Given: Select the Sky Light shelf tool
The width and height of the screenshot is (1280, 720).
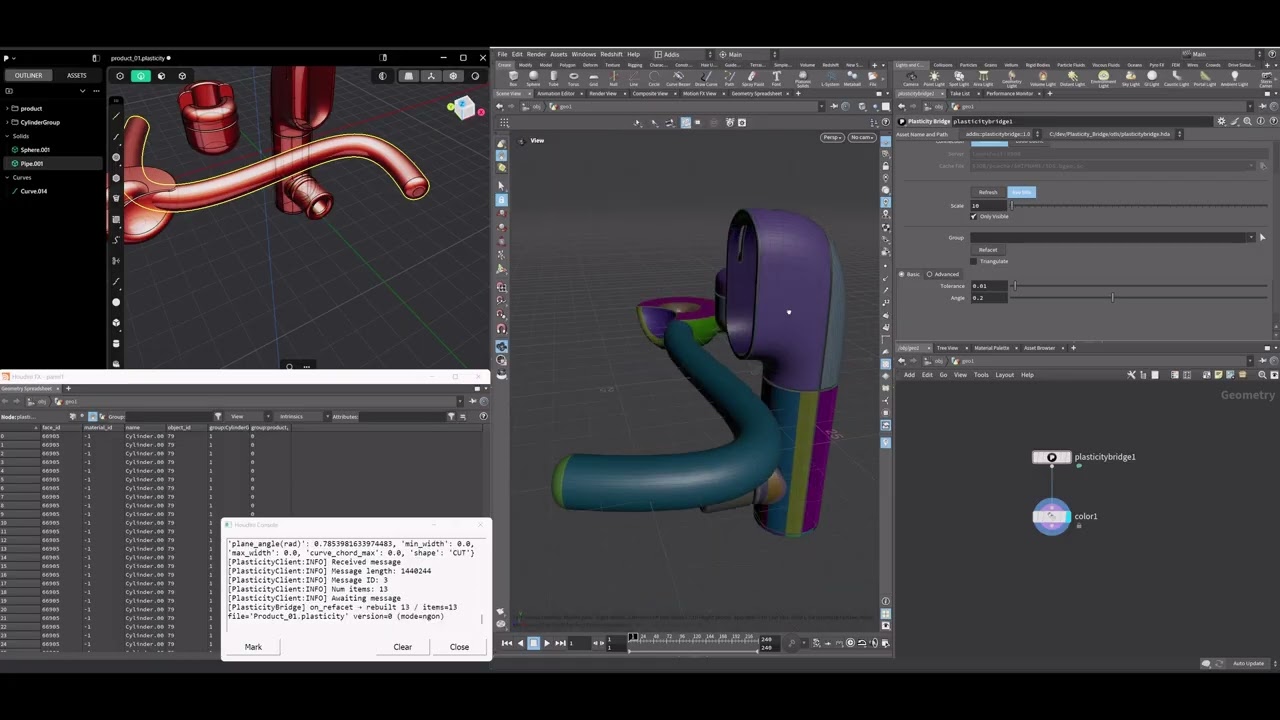Looking at the screenshot, I should 1130,77.
